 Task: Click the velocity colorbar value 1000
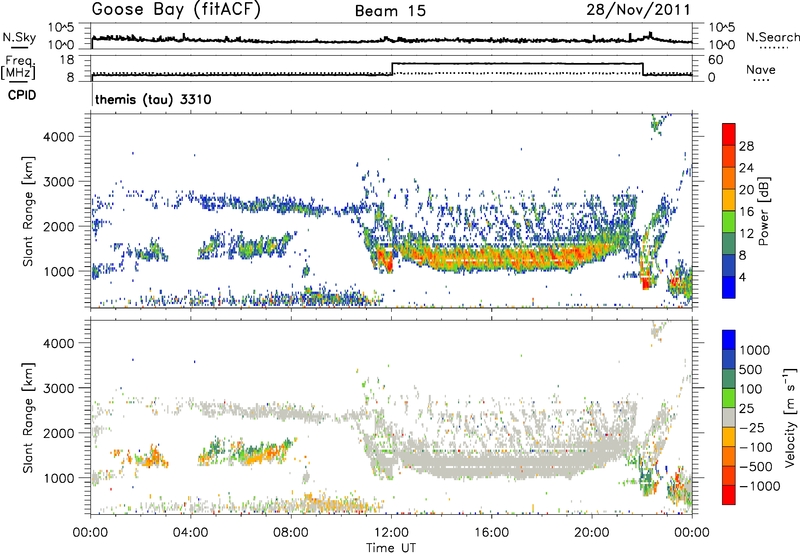(755, 350)
